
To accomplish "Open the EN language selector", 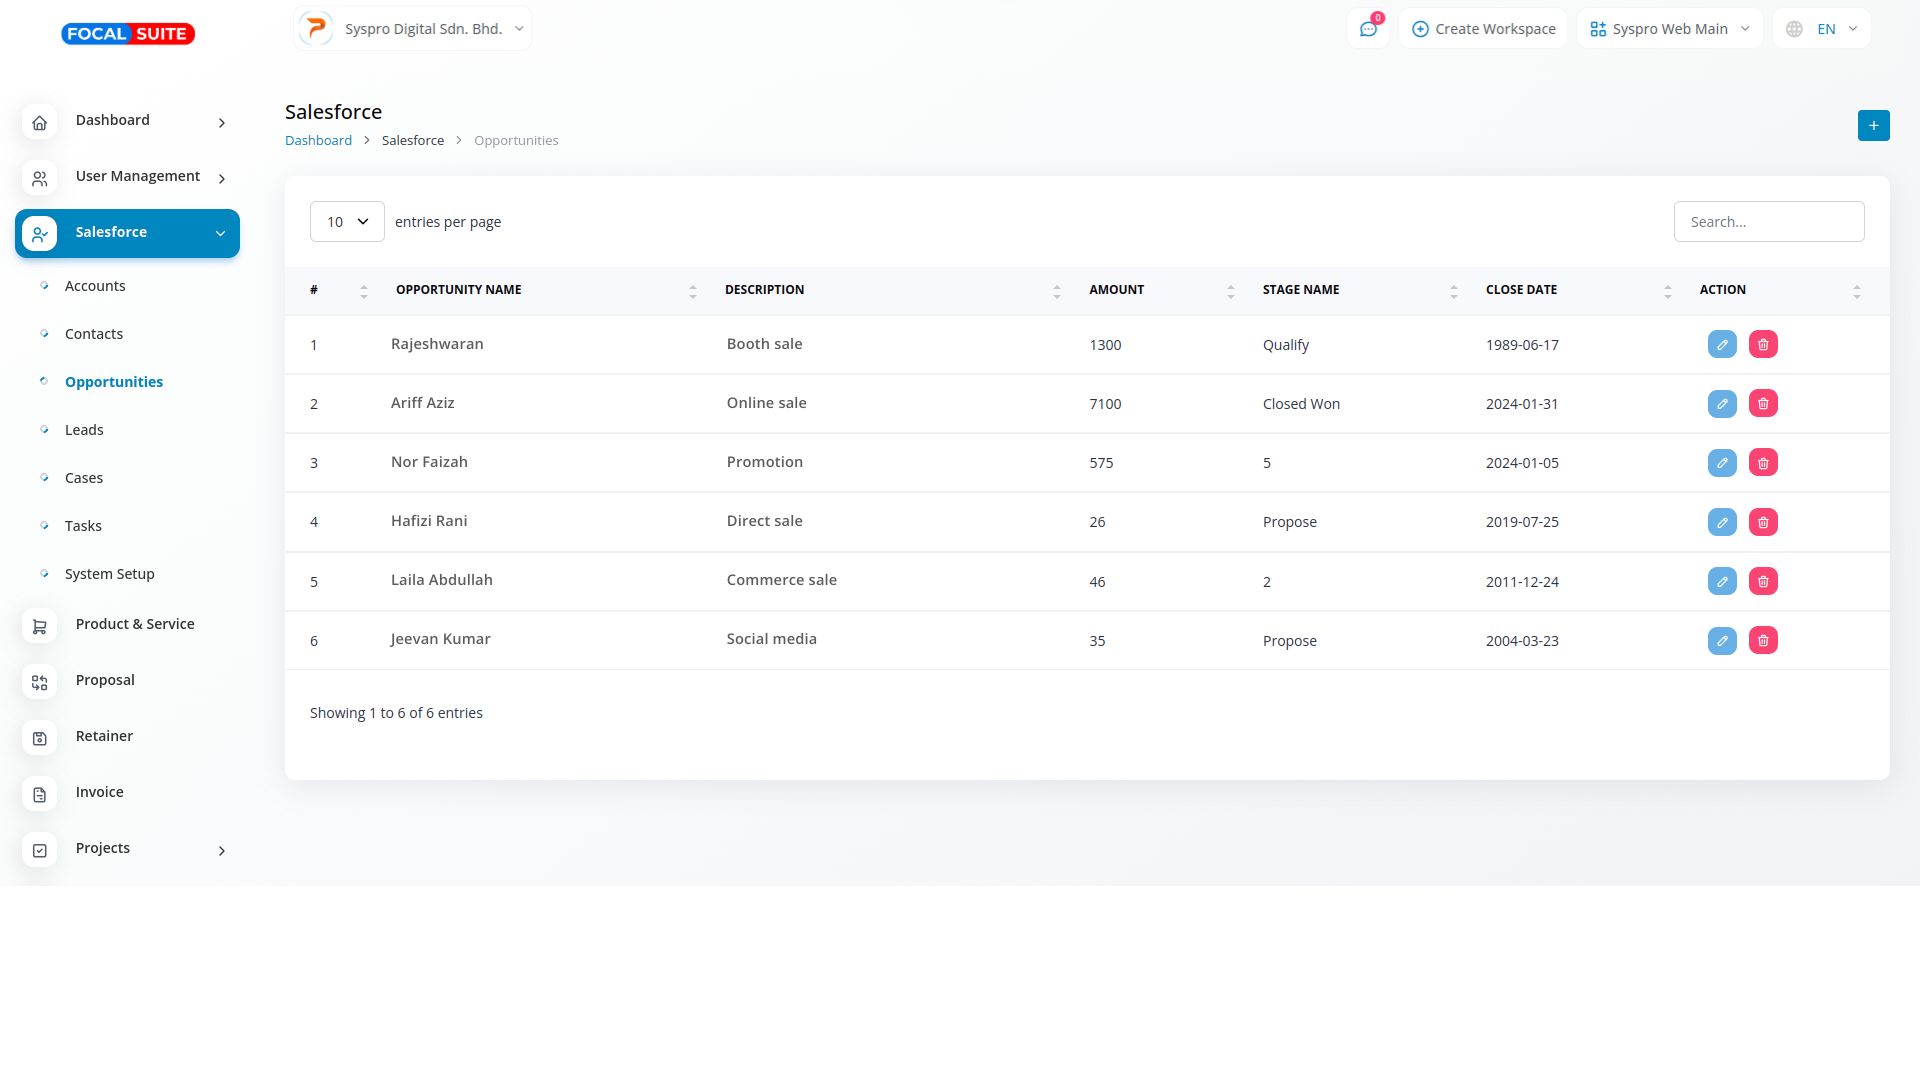I will pos(1821,29).
